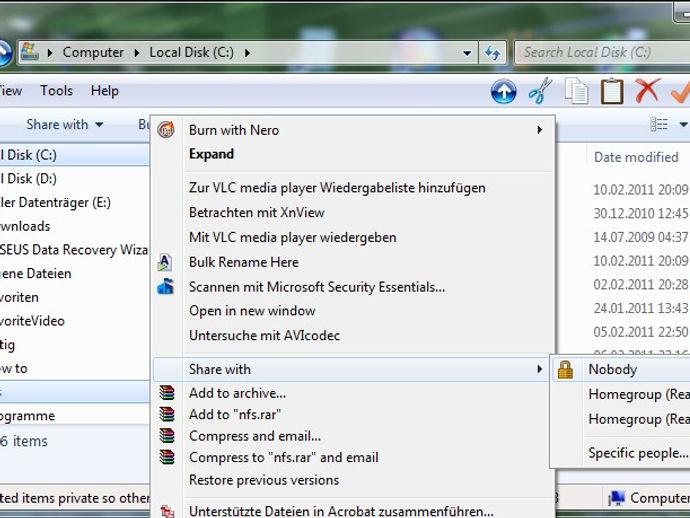Click the Bulk Rename Here icon
The width and height of the screenshot is (690, 518).
[165, 262]
